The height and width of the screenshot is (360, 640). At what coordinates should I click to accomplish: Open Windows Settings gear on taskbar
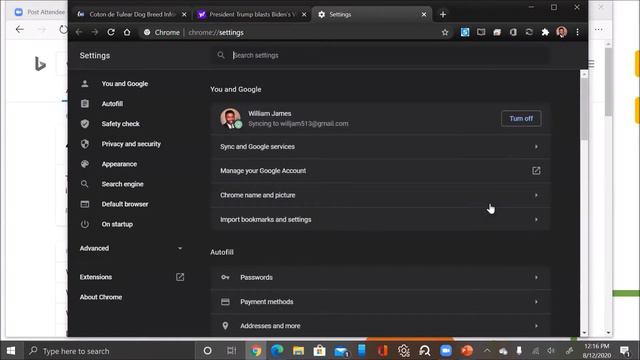coord(404,351)
